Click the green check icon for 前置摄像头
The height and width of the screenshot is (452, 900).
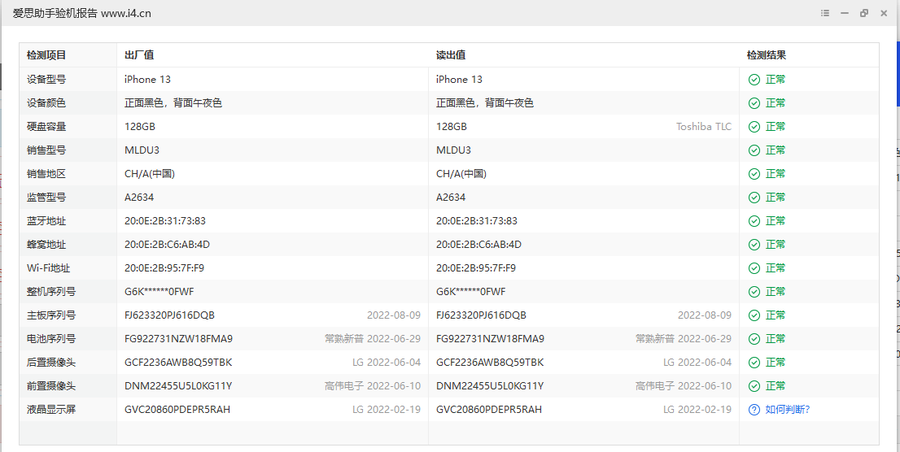(754, 385)
